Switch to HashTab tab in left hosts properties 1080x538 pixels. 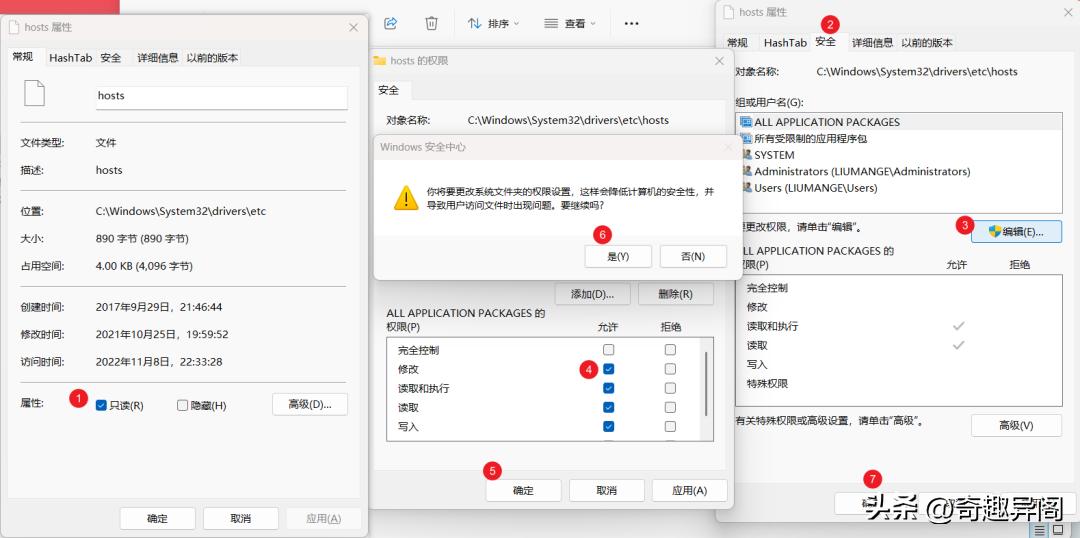point(70,58)
